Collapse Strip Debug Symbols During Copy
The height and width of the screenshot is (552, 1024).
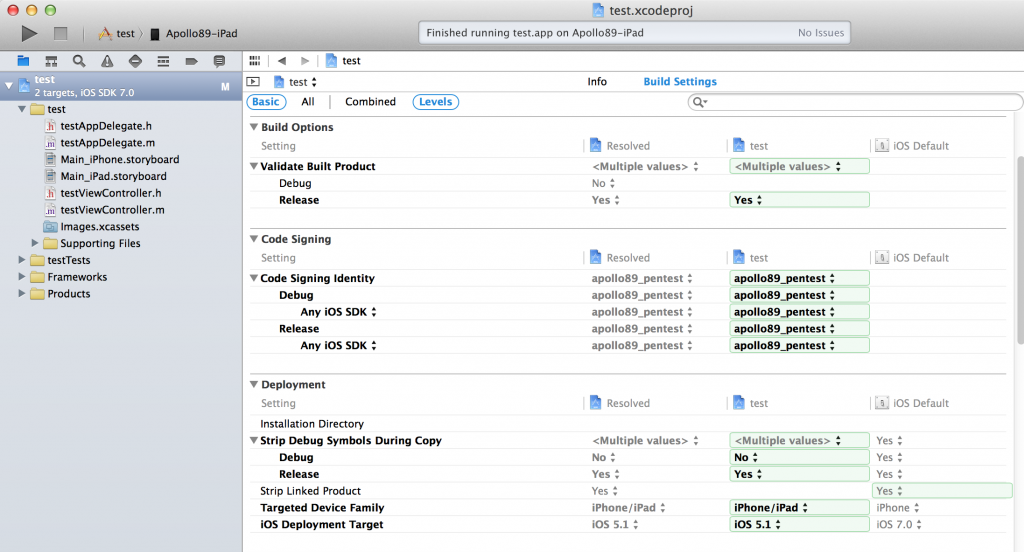pyautogui.click(x=254, y=440)
